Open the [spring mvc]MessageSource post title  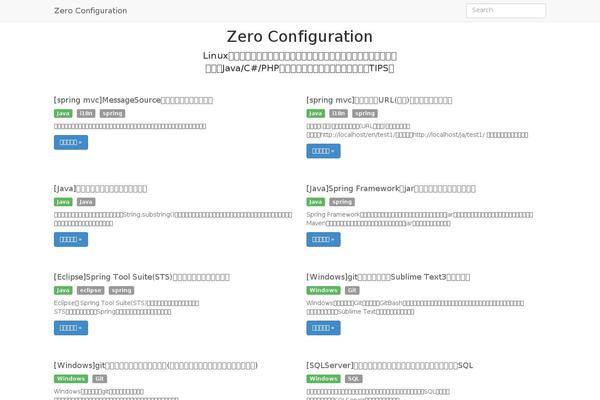(x=133, y=100)
